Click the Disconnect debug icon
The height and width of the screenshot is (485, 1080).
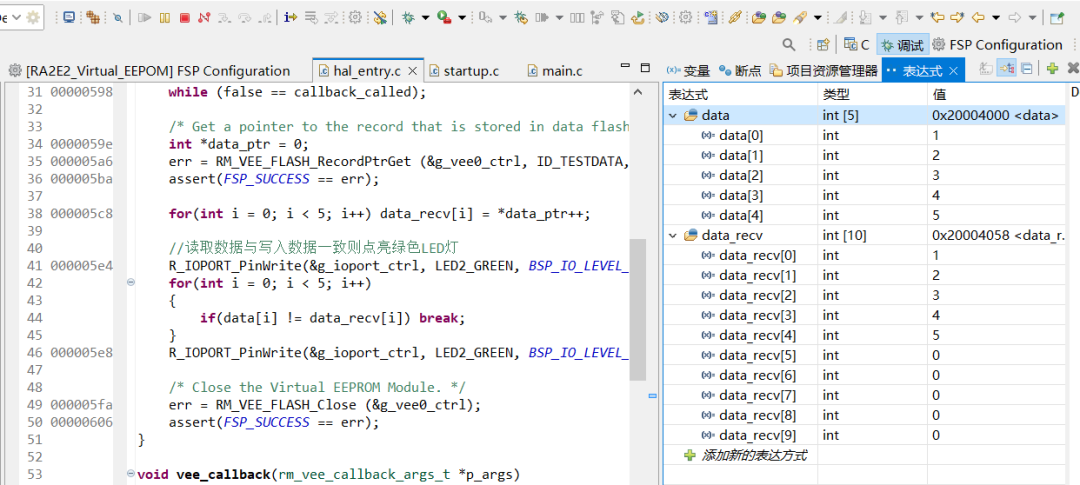(204, 17)
